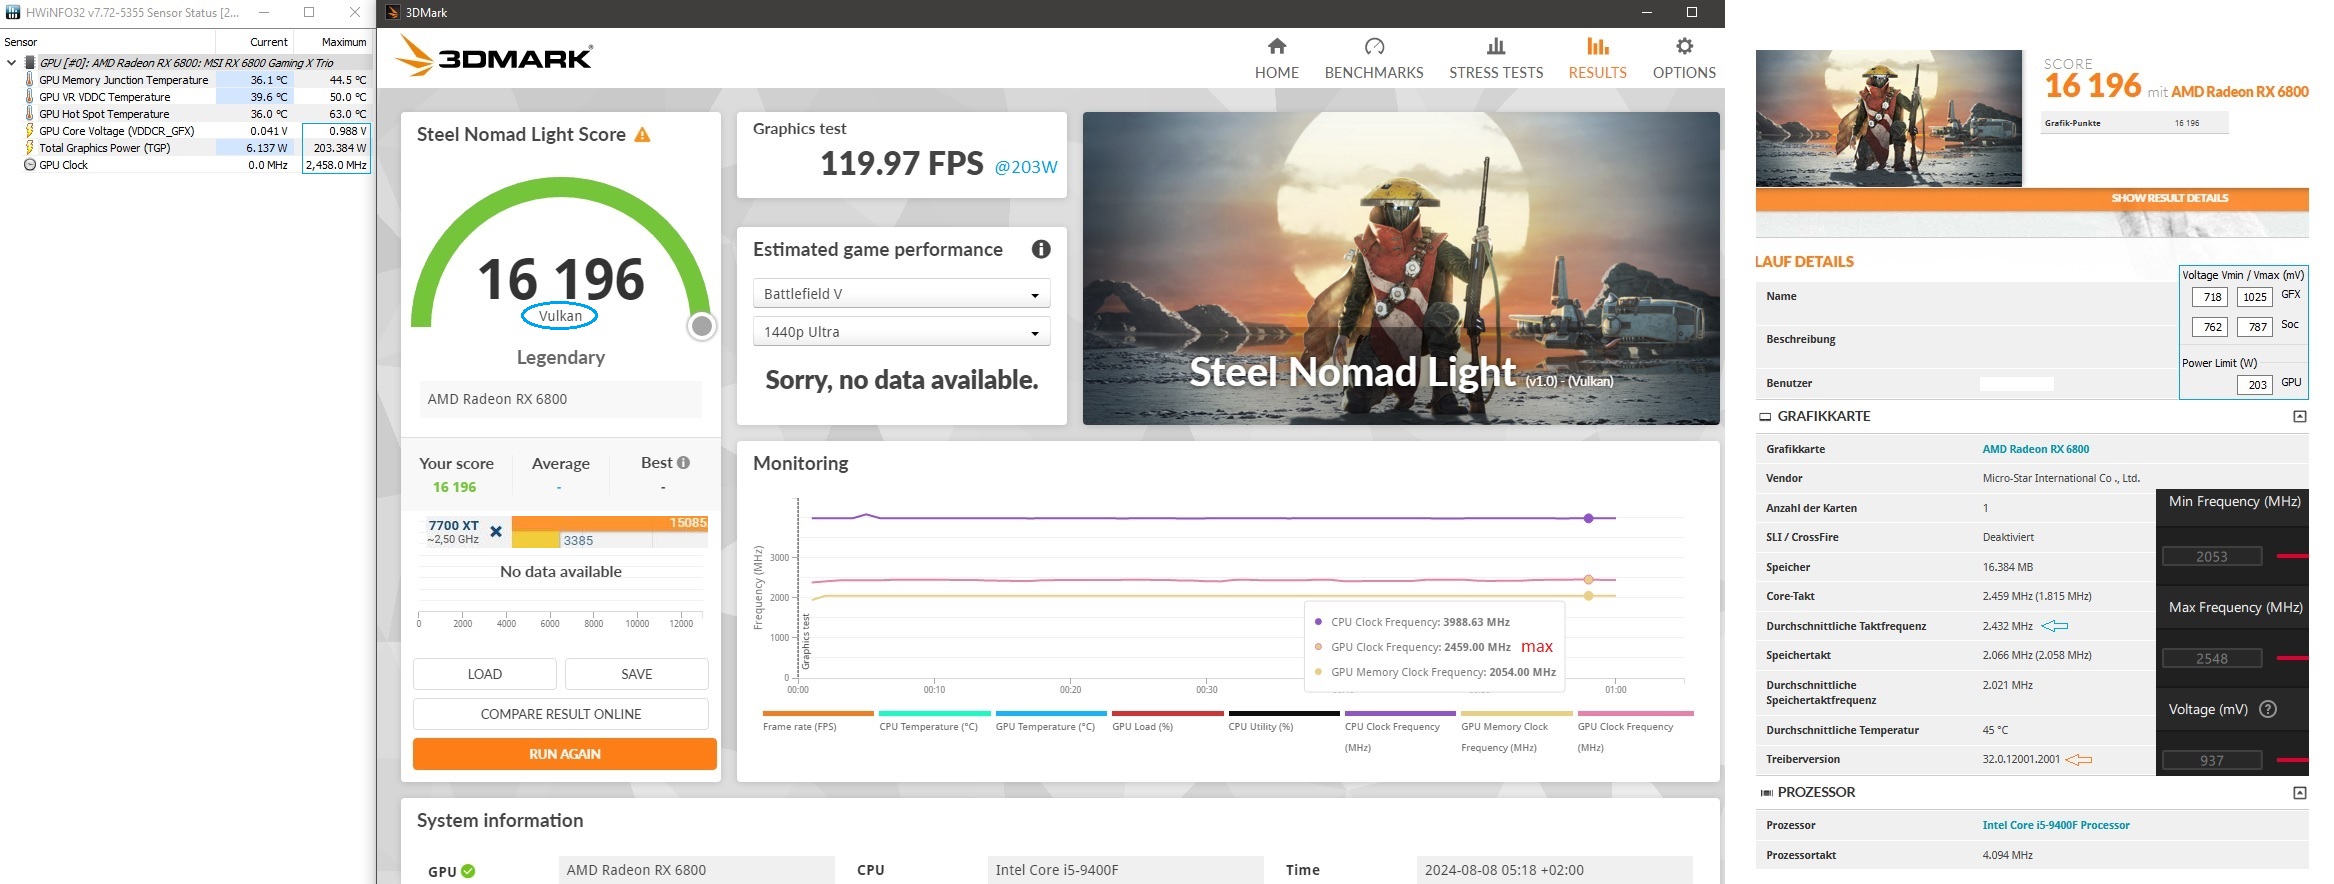The image size is (2334, 884).
Task: Click the Min Frequency value field 2053
Action: 2211,556
